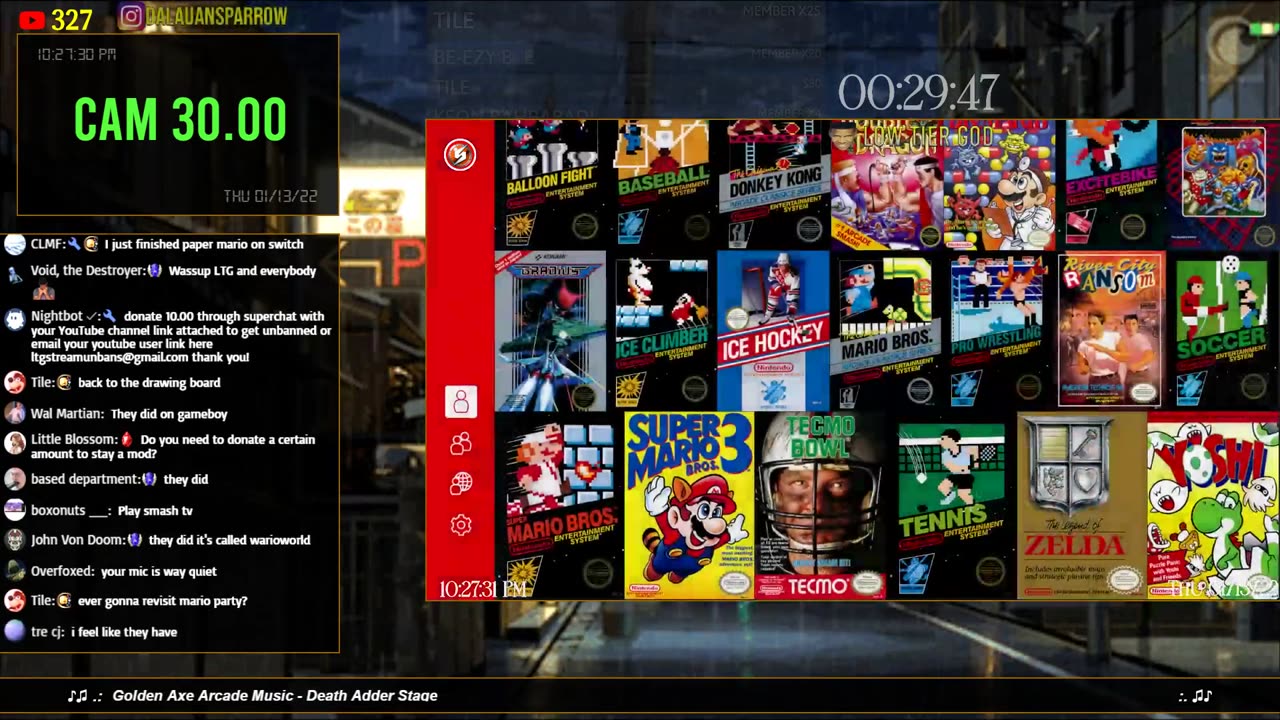The width and height of the screenshot is (1280, 720).
Task: Select the Baseball game cover
Action: pyautogui.click(x=662, y=184)
